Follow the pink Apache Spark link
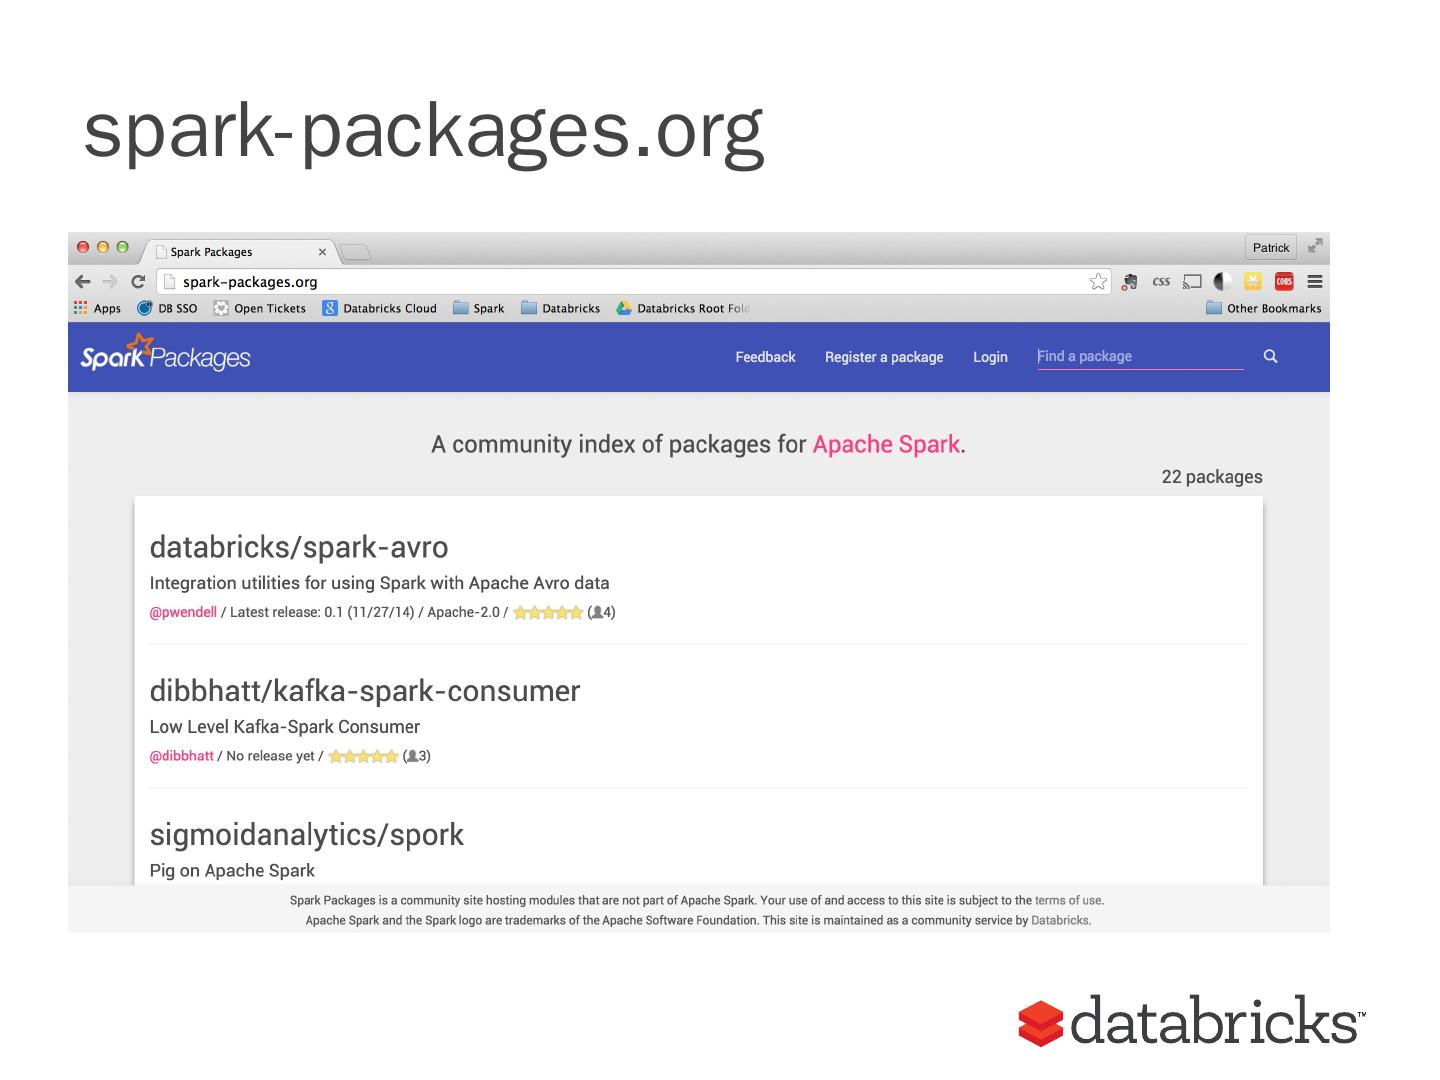 886,444
